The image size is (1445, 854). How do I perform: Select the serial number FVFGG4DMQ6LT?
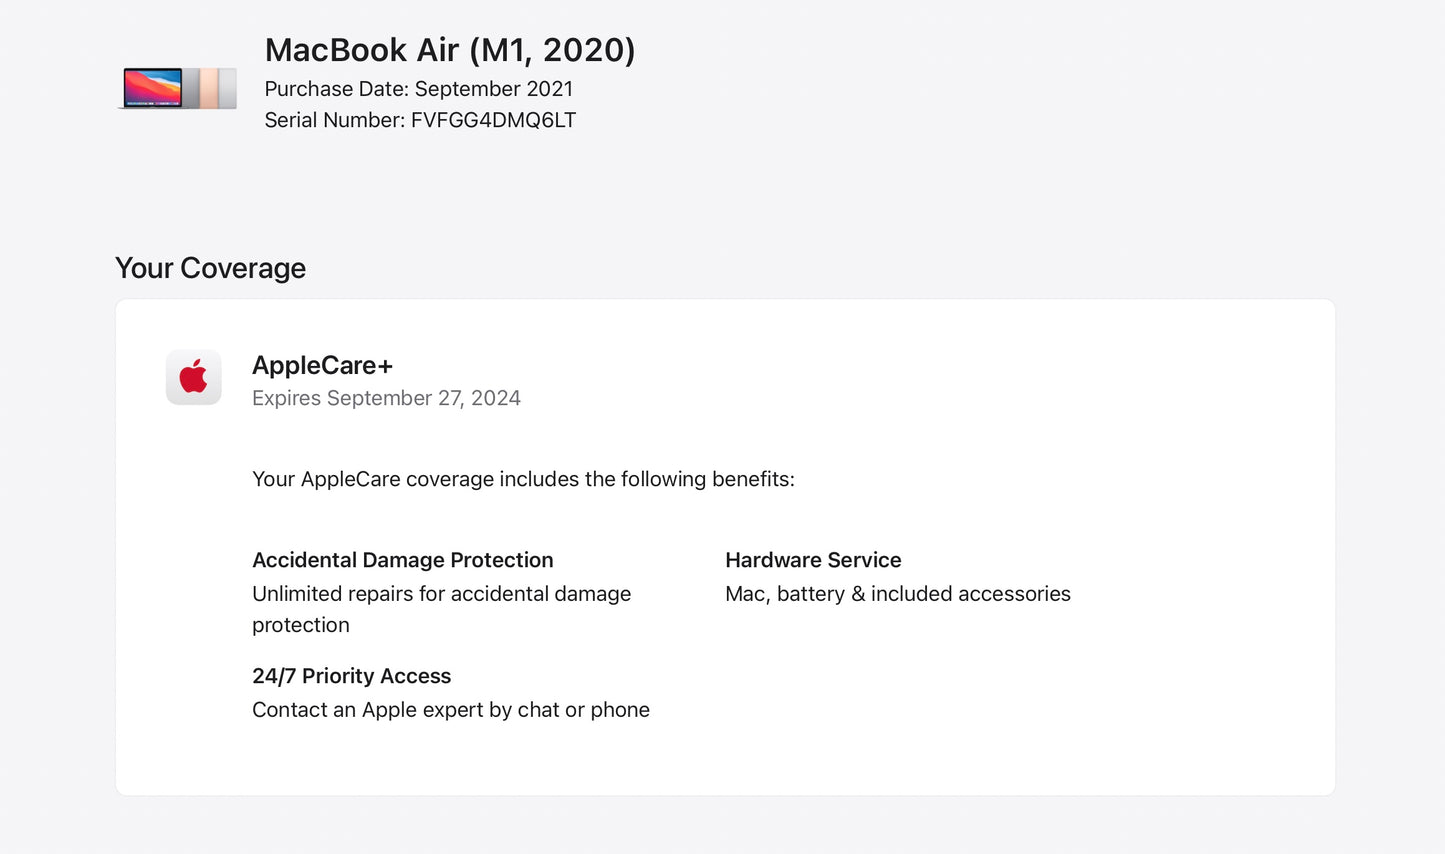pyautogui.click(x=494, y=120)
